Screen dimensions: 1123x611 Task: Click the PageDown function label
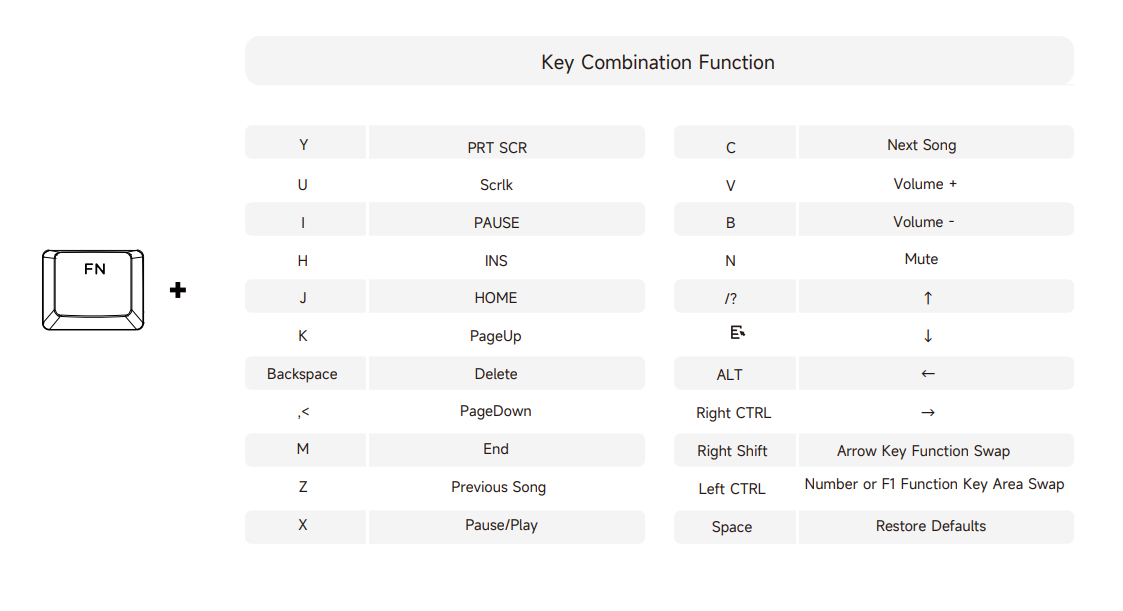(496, 411)
